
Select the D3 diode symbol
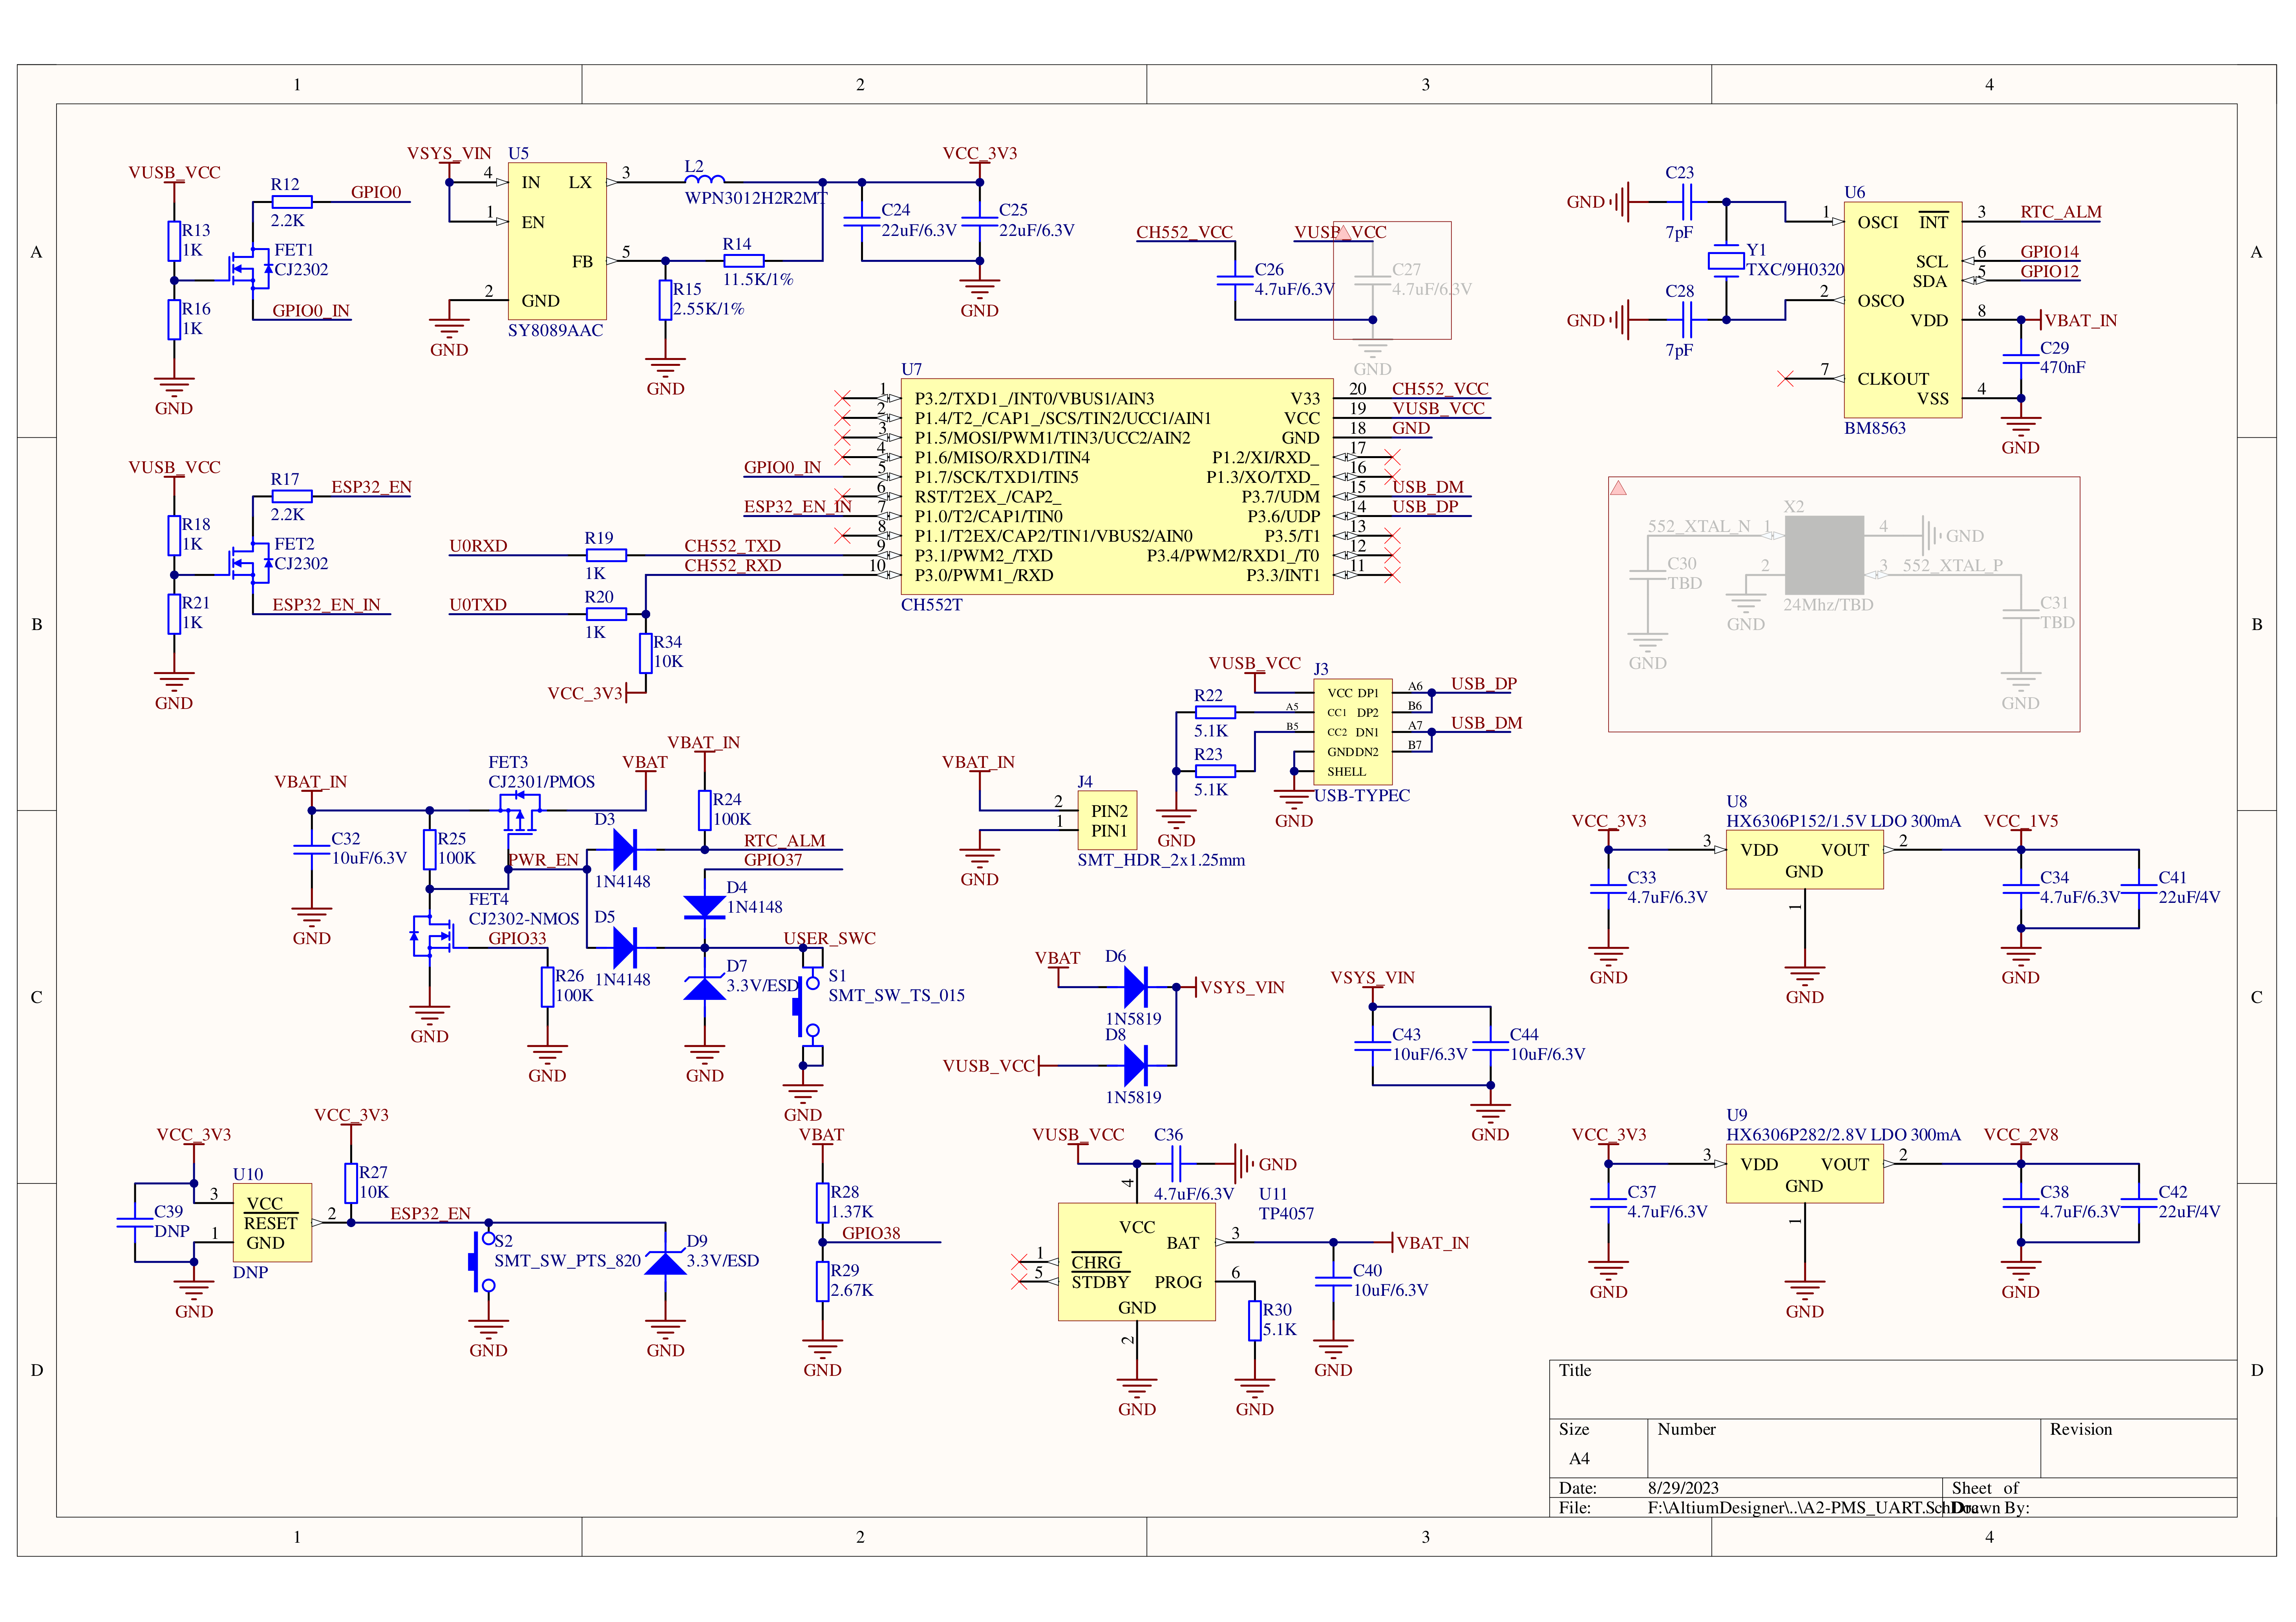(x=625, y=850)
